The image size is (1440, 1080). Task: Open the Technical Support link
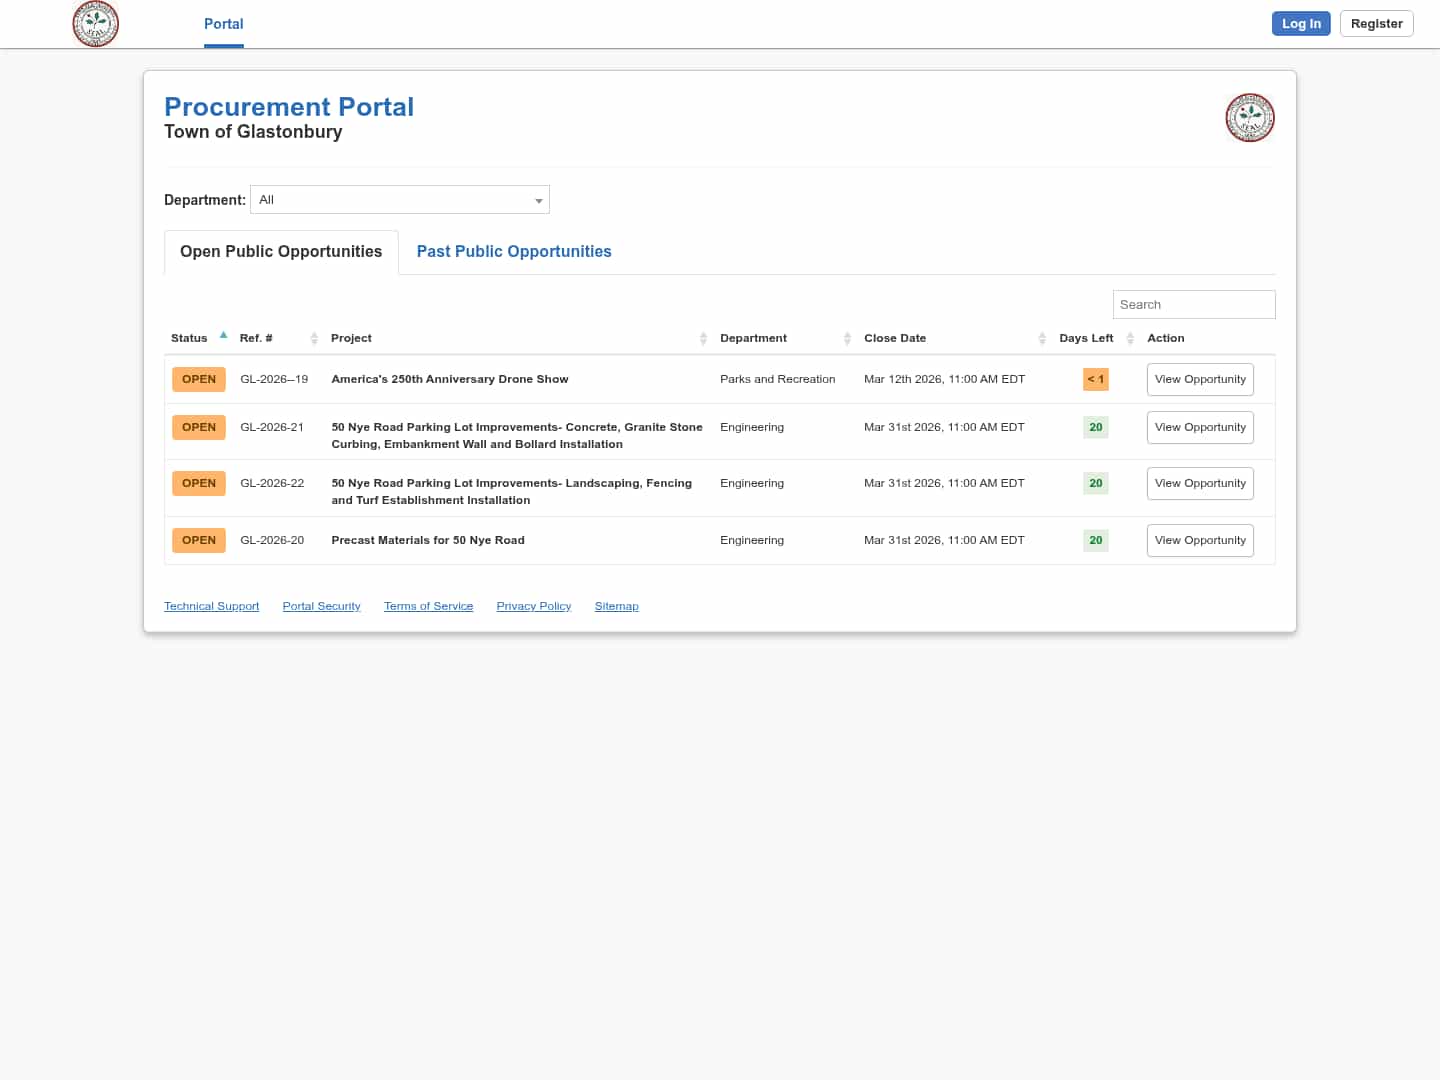click(x=212, y=607)
